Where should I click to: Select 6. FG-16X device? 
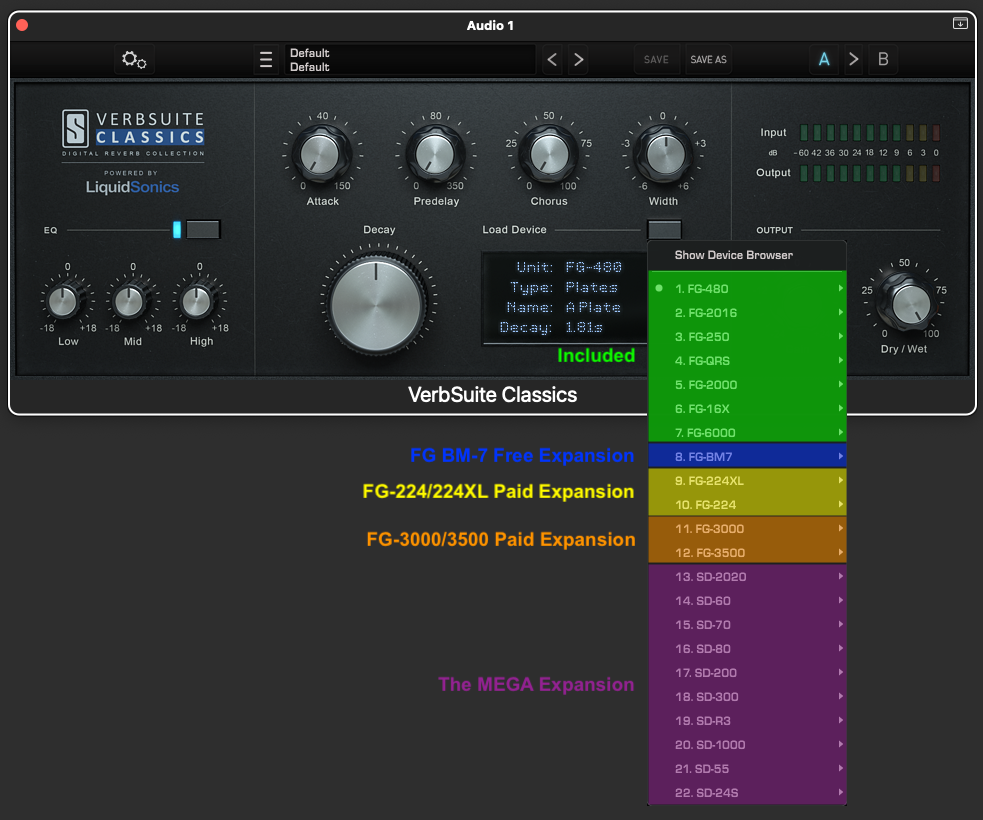click(747, 409)
